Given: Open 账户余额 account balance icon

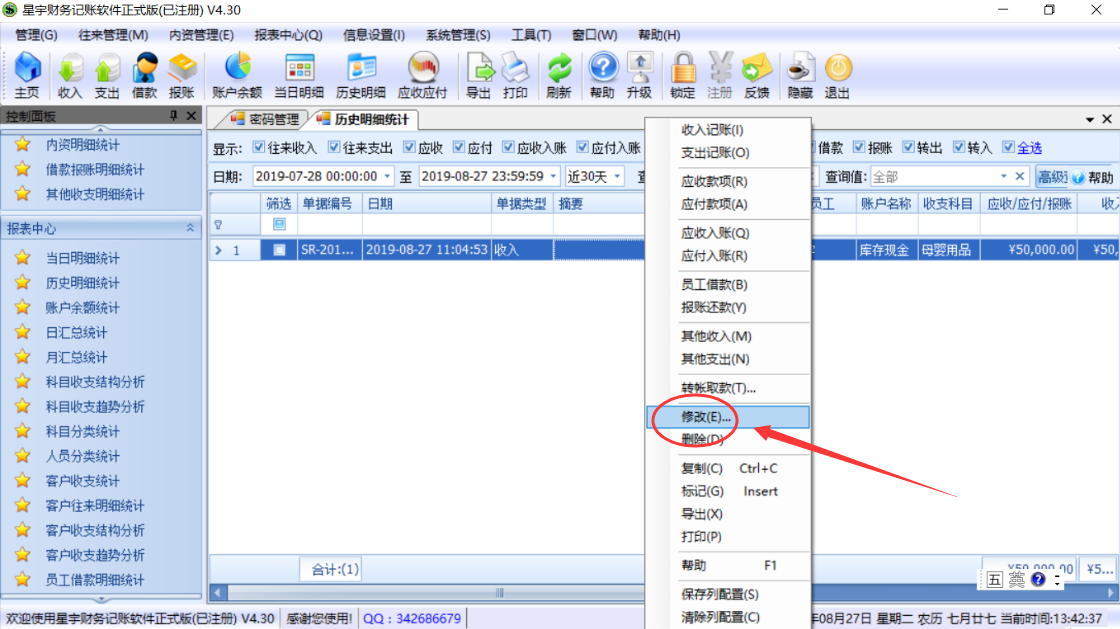Looking at the screenshot, I should tap(237, 75).
